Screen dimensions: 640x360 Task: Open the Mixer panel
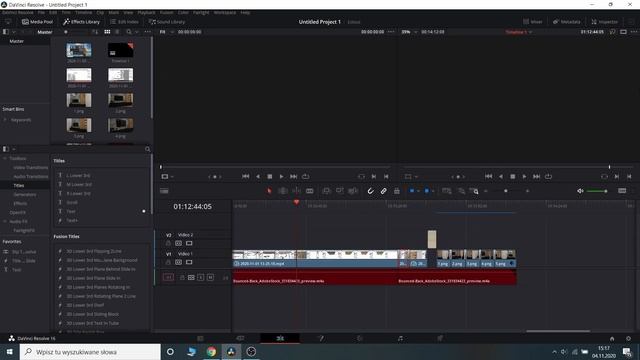[533, 22]
